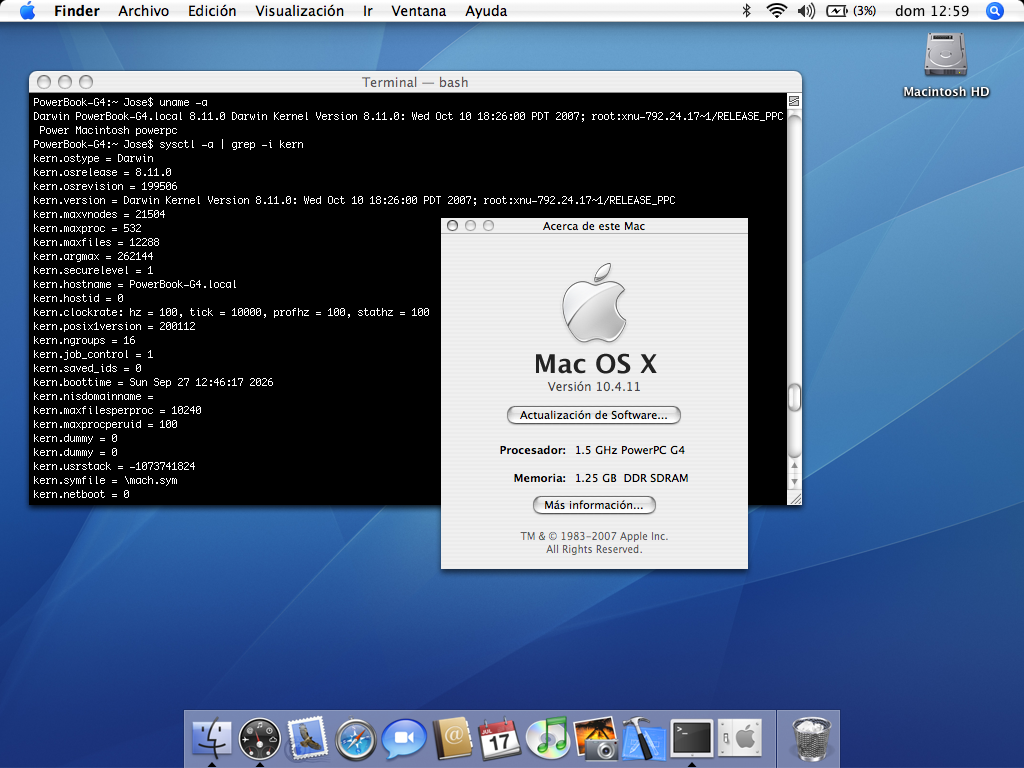
Task: Open the Ir menu
Action: click(x=368, y=10)
